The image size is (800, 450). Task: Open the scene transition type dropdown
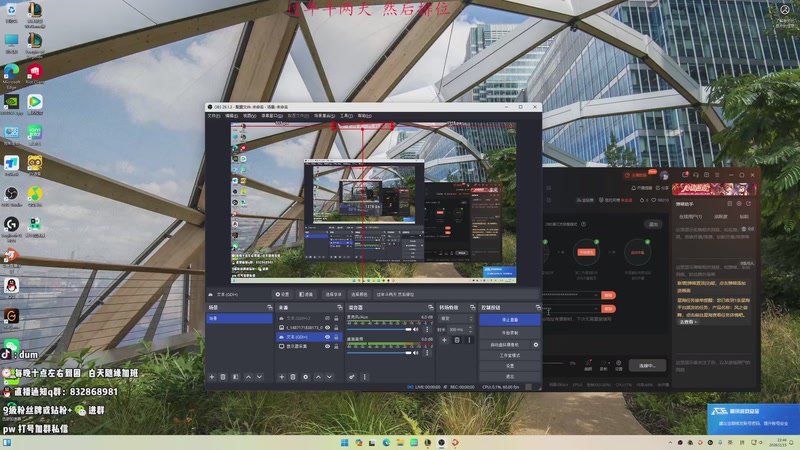click(x=456, y=318)
